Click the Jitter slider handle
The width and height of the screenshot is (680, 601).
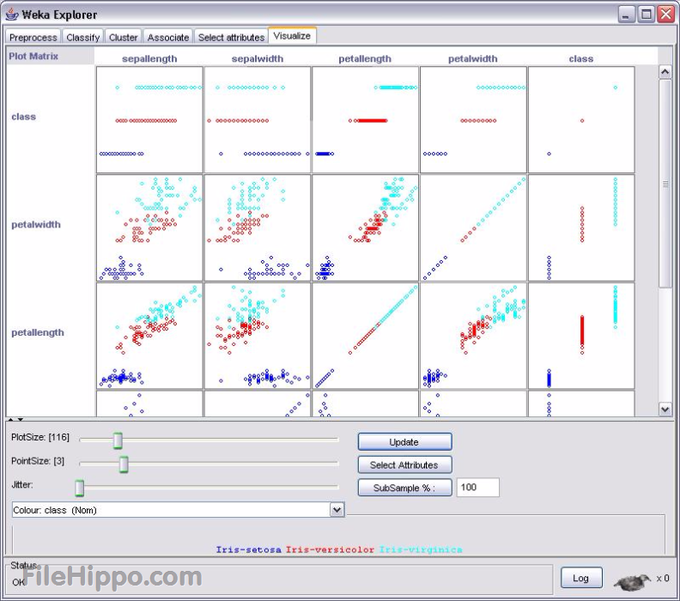point(80,487)
